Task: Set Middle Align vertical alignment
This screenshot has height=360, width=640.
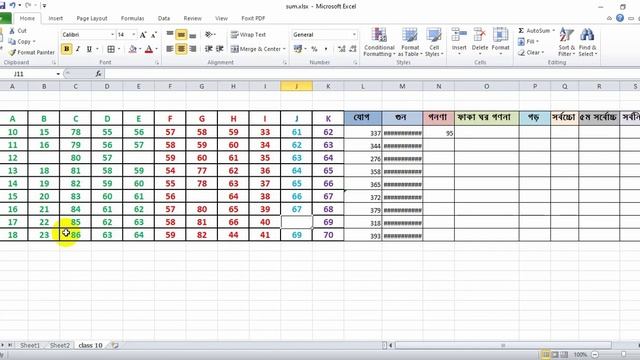Action: coord(181,35)
